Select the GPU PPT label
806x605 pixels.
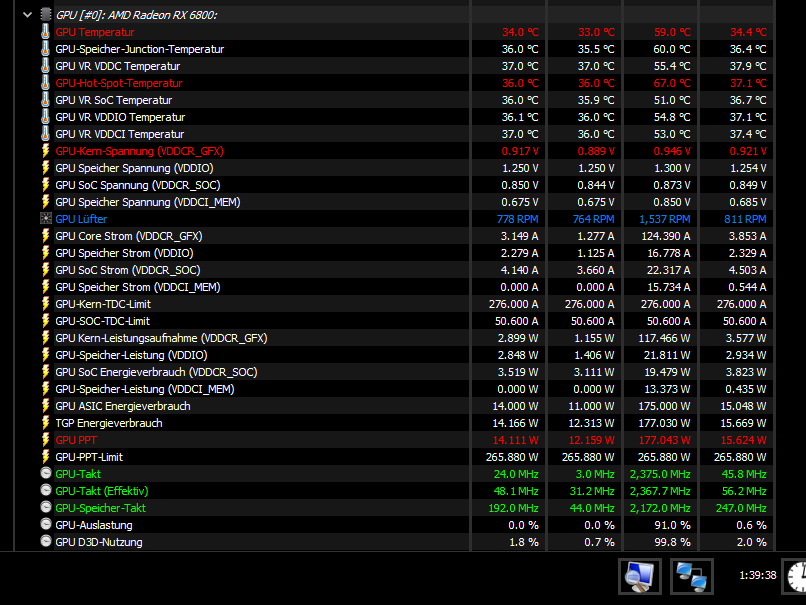click(x=76, y=440)
